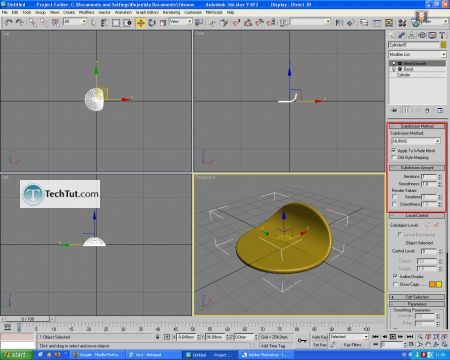Click the object color swatch beside Cylinder01
Image resolution: width=450 pixels, height=360 pixels.
point(443,45)
